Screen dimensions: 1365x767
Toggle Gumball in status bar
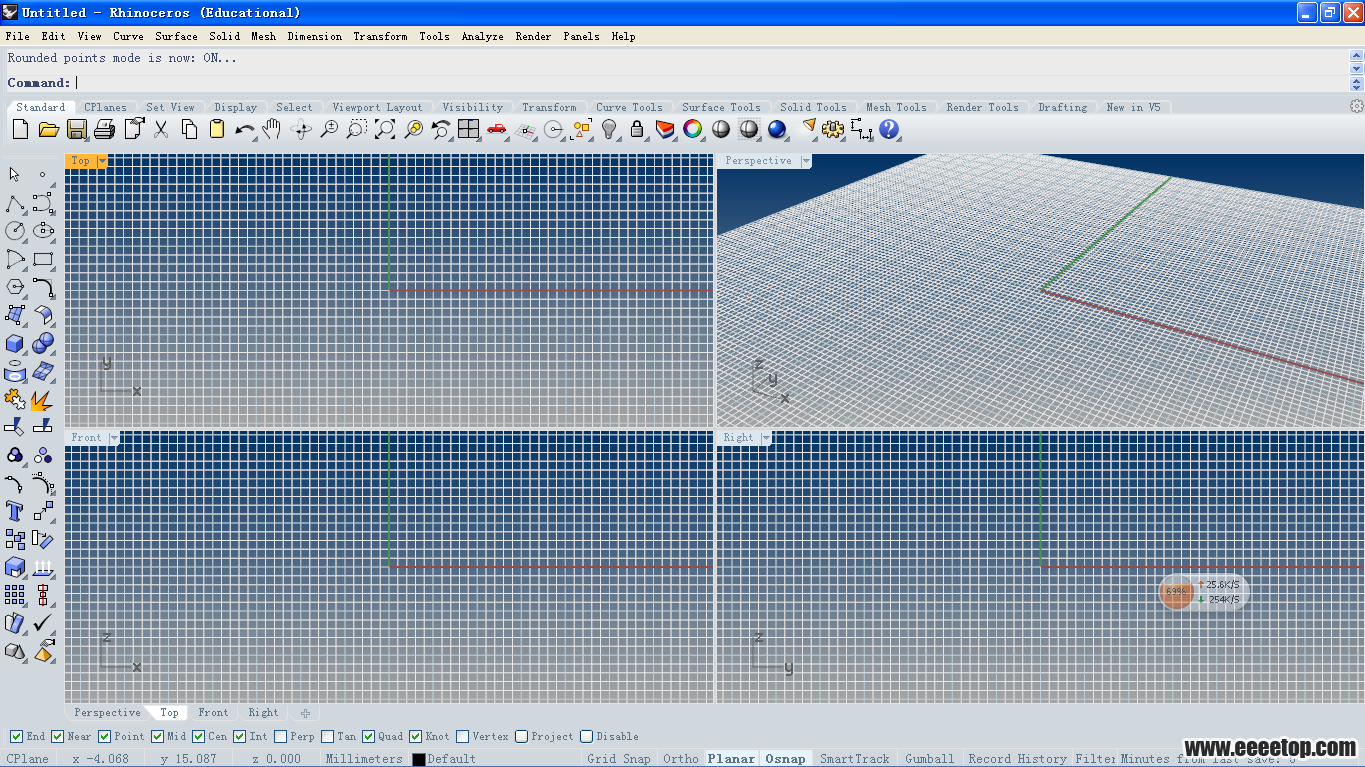tap(930, 759)
